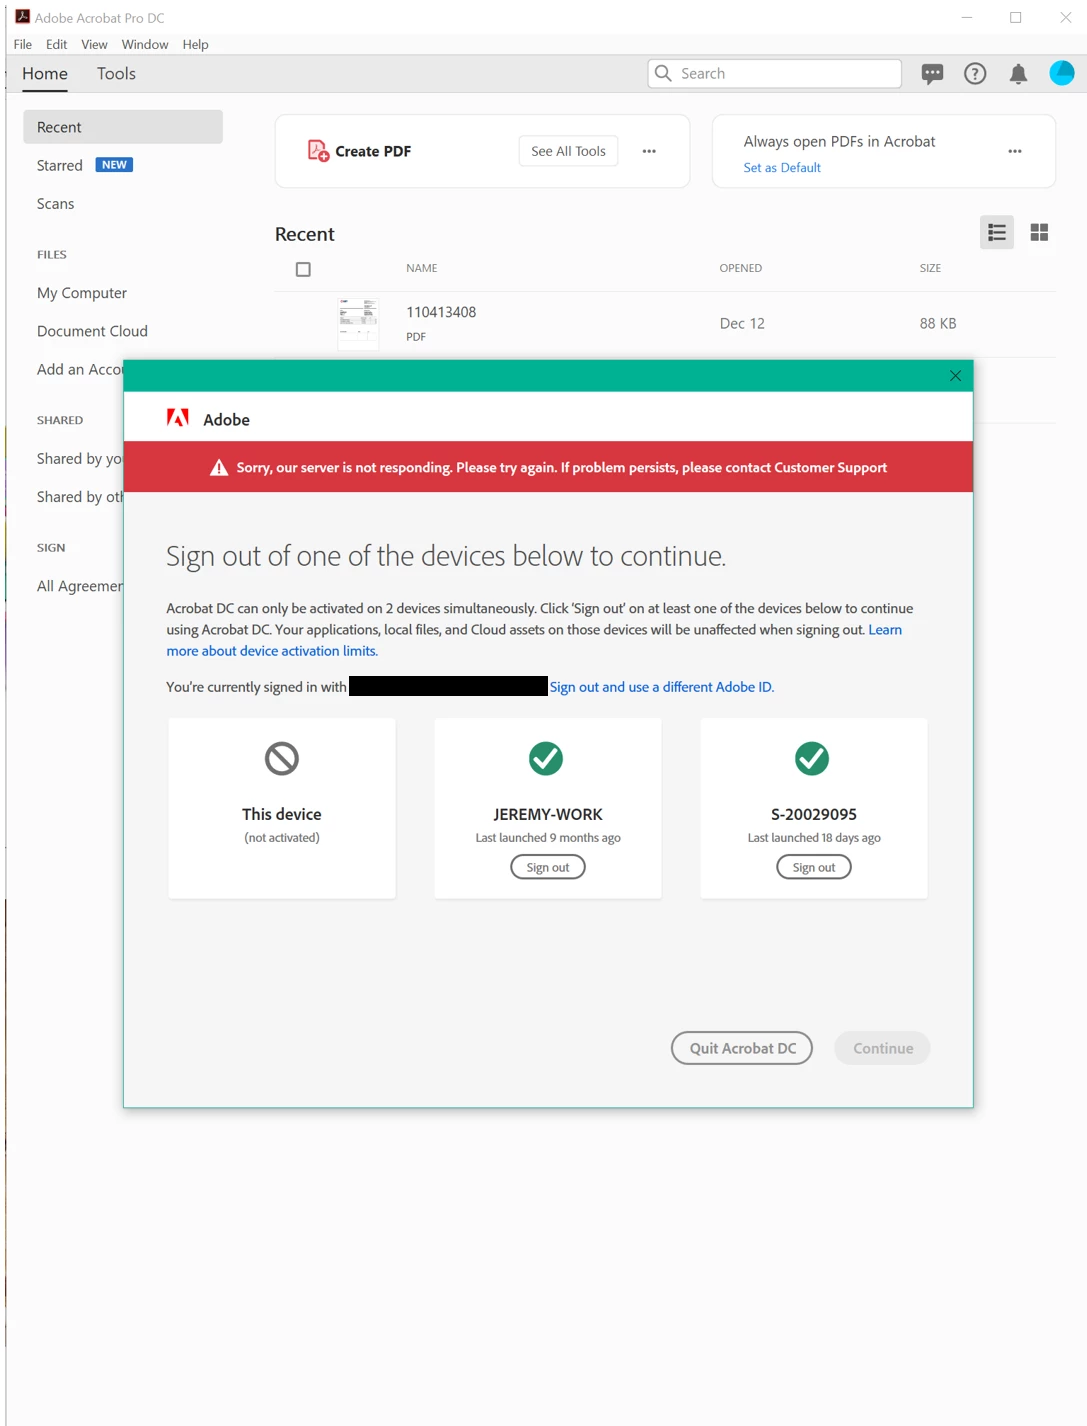Close the Adobe sign-out dialog
The height and width of the screenshot is (1426, 1087).
tap(955, 376)
